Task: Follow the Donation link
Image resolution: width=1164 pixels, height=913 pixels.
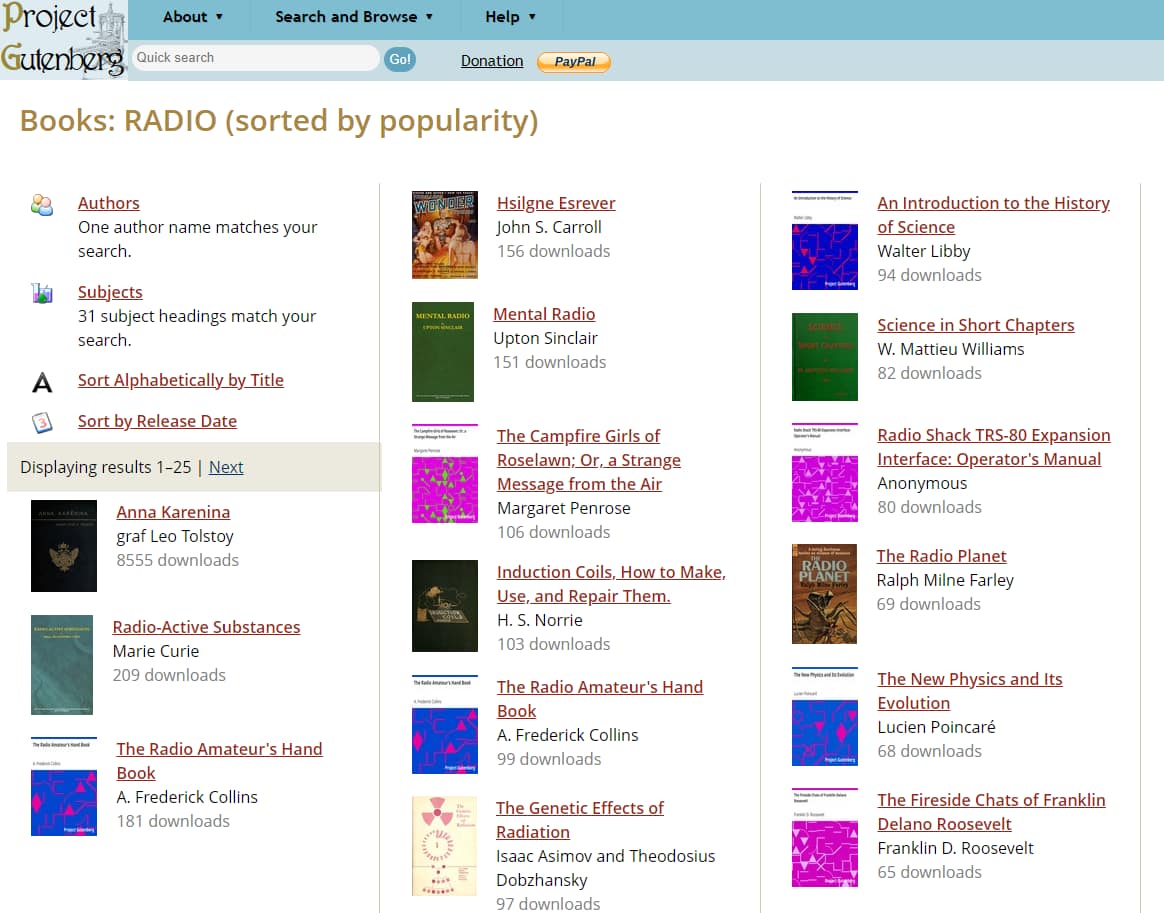Action: click(x=492, y=61)
